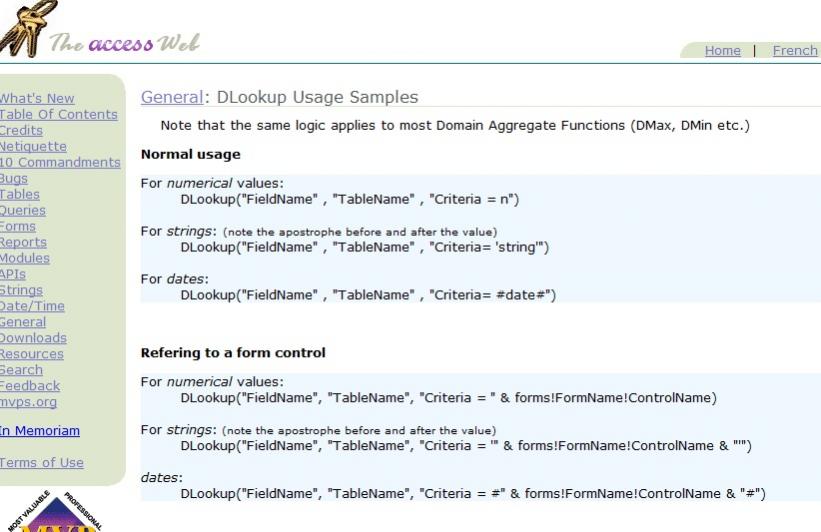Navigate to the Bugs section

point(14,178)
